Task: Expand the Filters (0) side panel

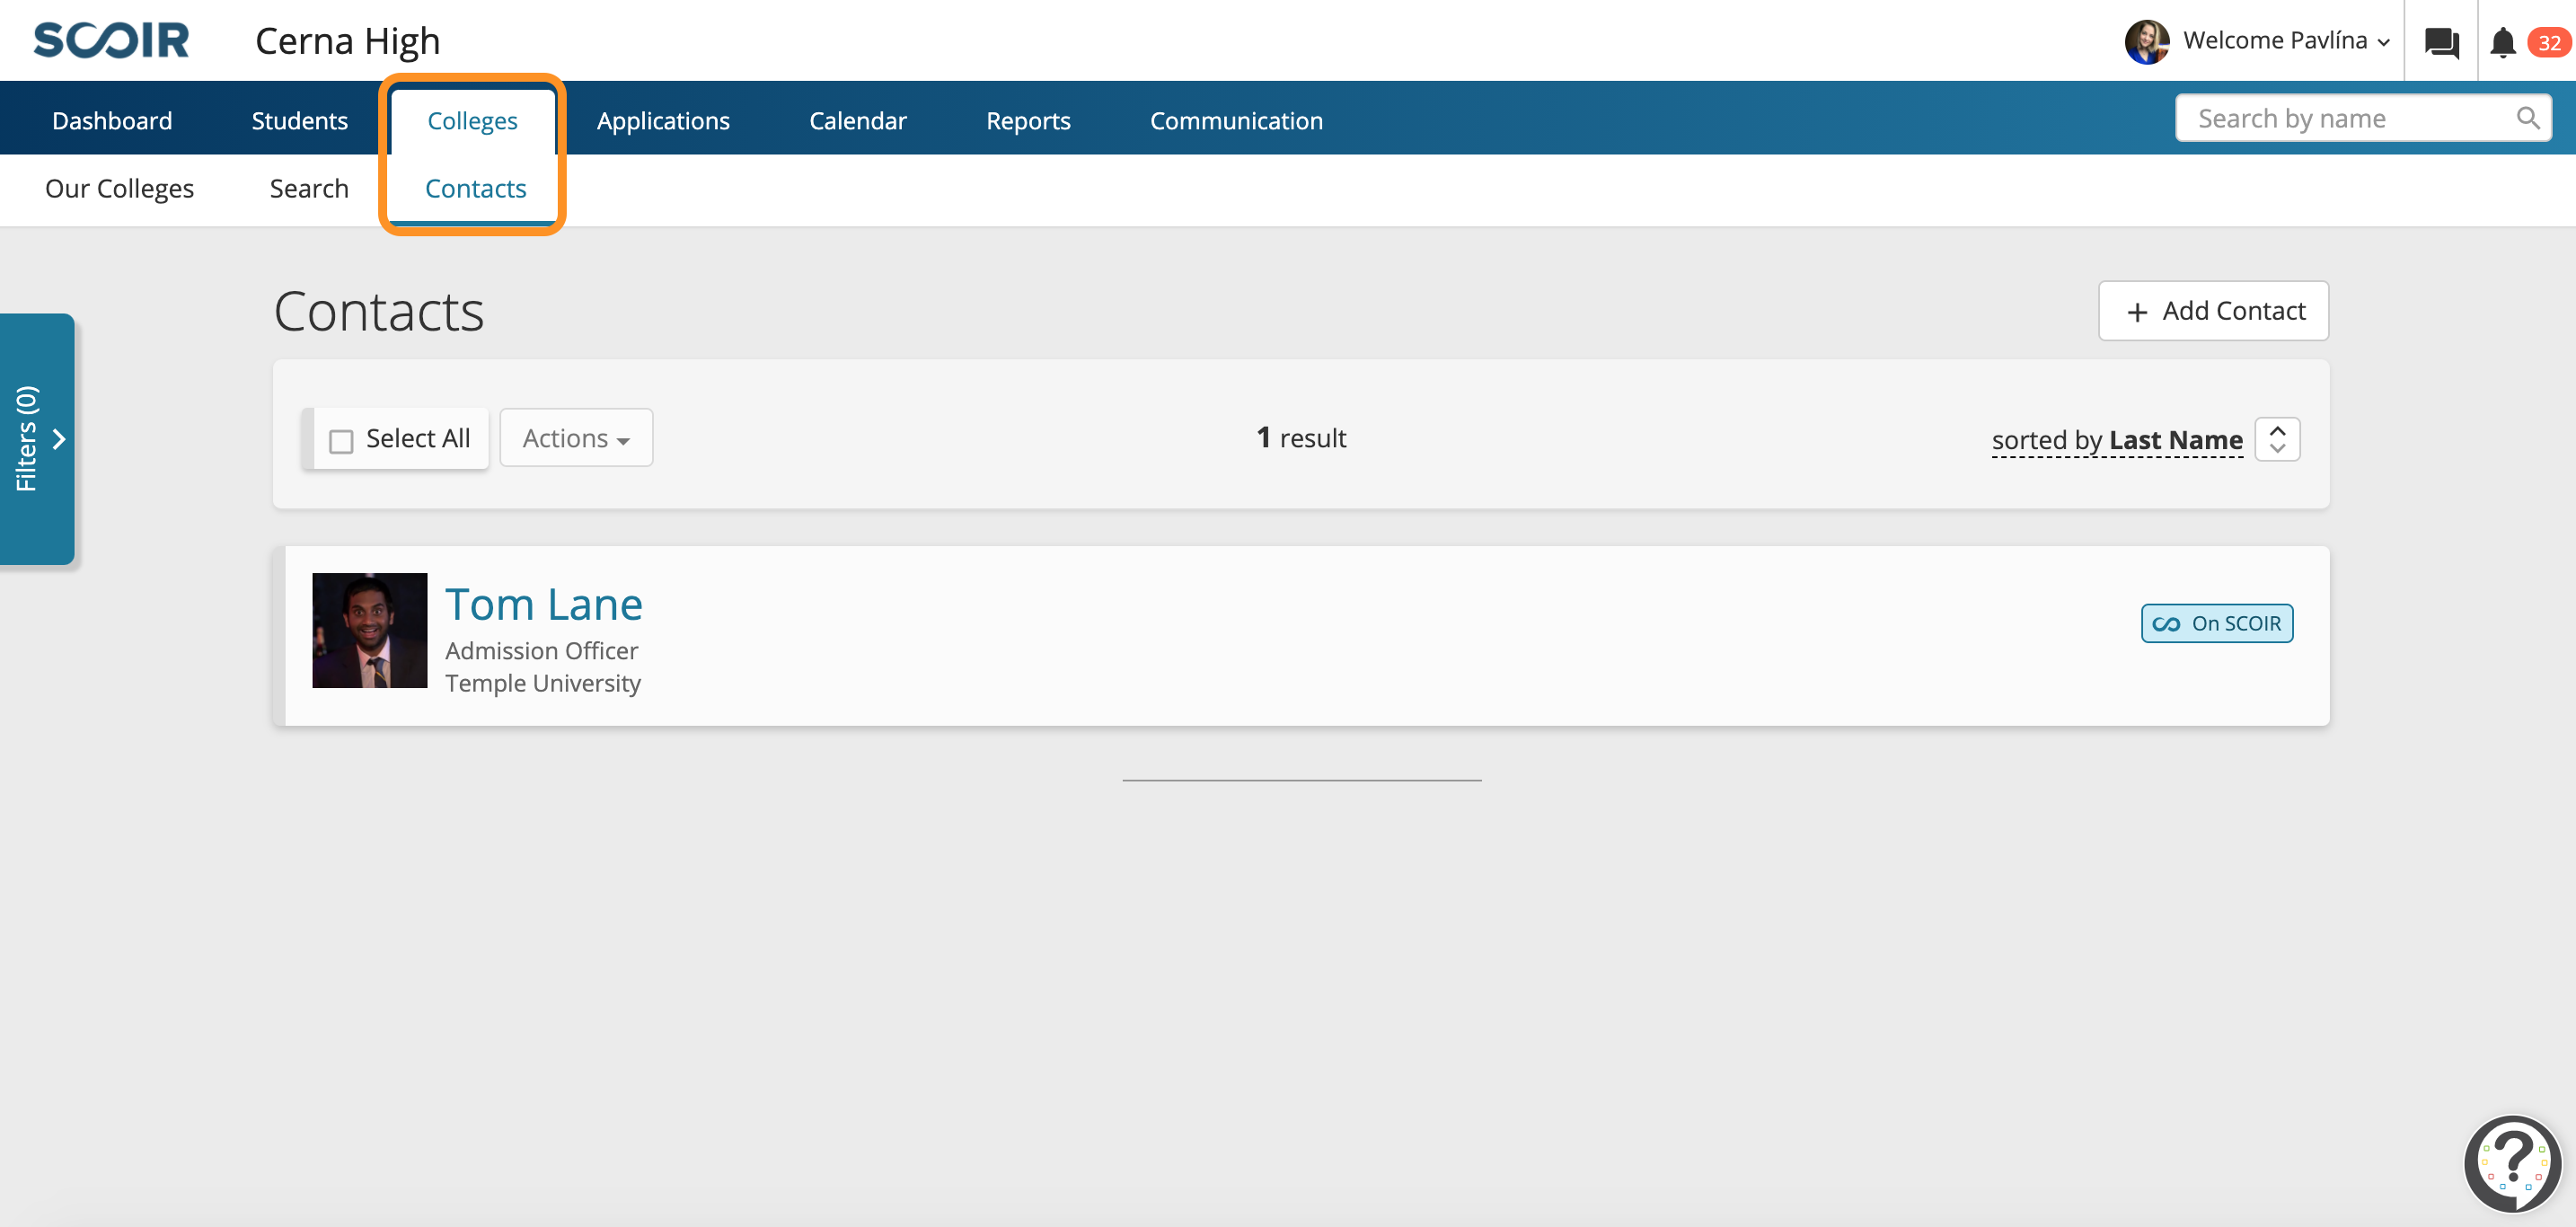Action: (38, 439)
